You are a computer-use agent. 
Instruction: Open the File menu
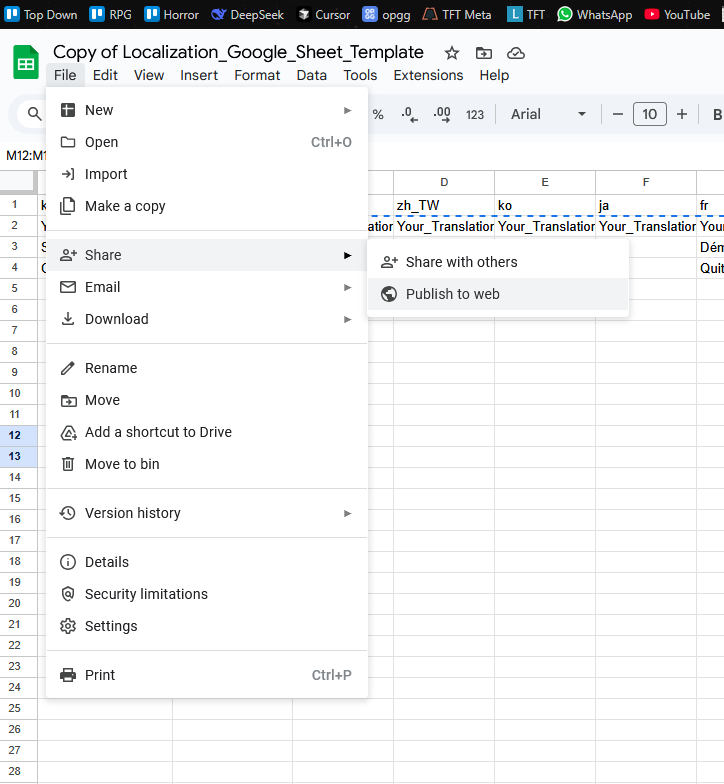tap(65, 75)
